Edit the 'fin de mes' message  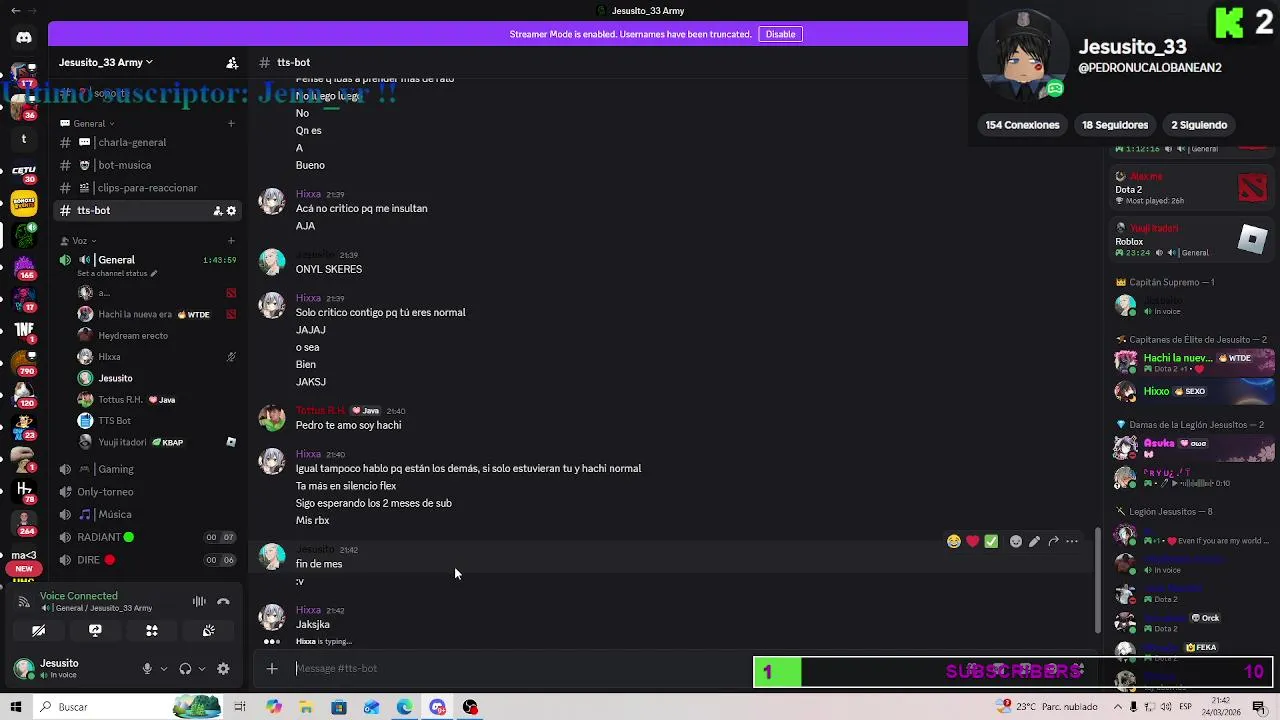tap(1034, 541)
